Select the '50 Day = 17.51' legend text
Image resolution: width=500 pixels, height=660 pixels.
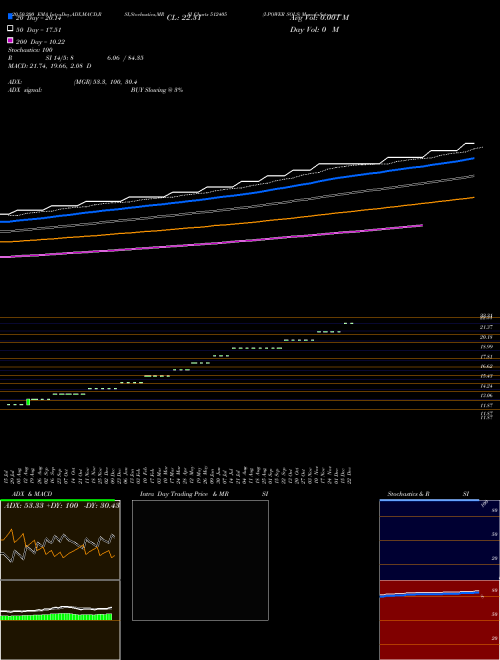(39, 30)
